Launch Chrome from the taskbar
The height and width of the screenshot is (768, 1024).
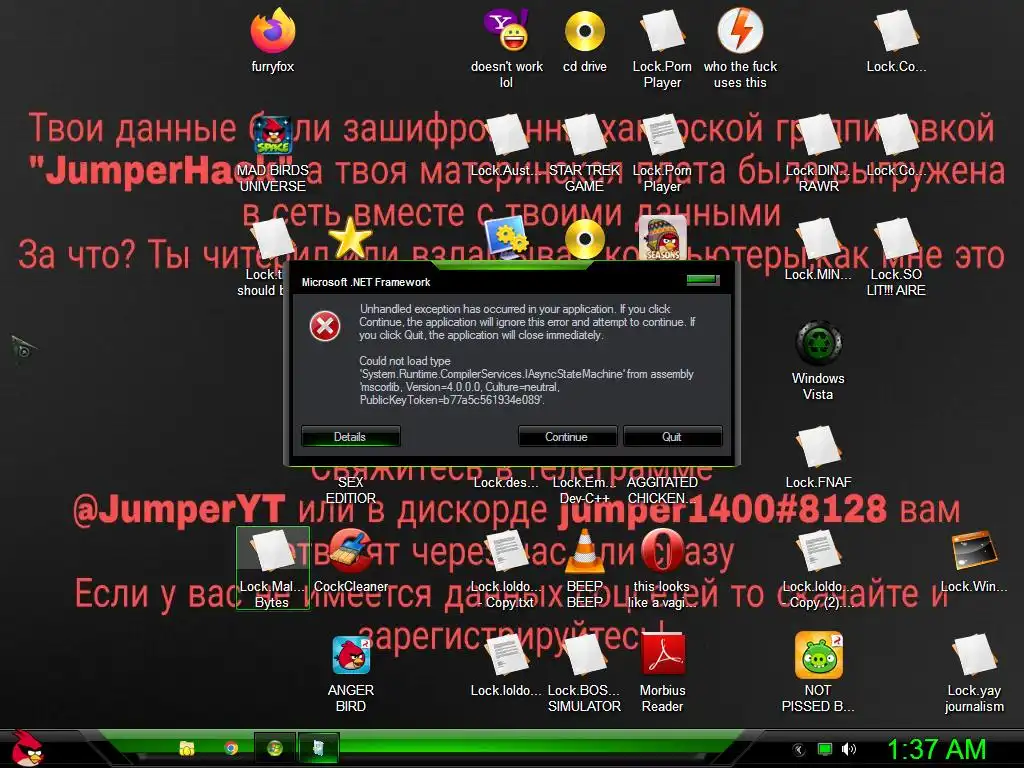pyautogui.click(x=231, y=748)
